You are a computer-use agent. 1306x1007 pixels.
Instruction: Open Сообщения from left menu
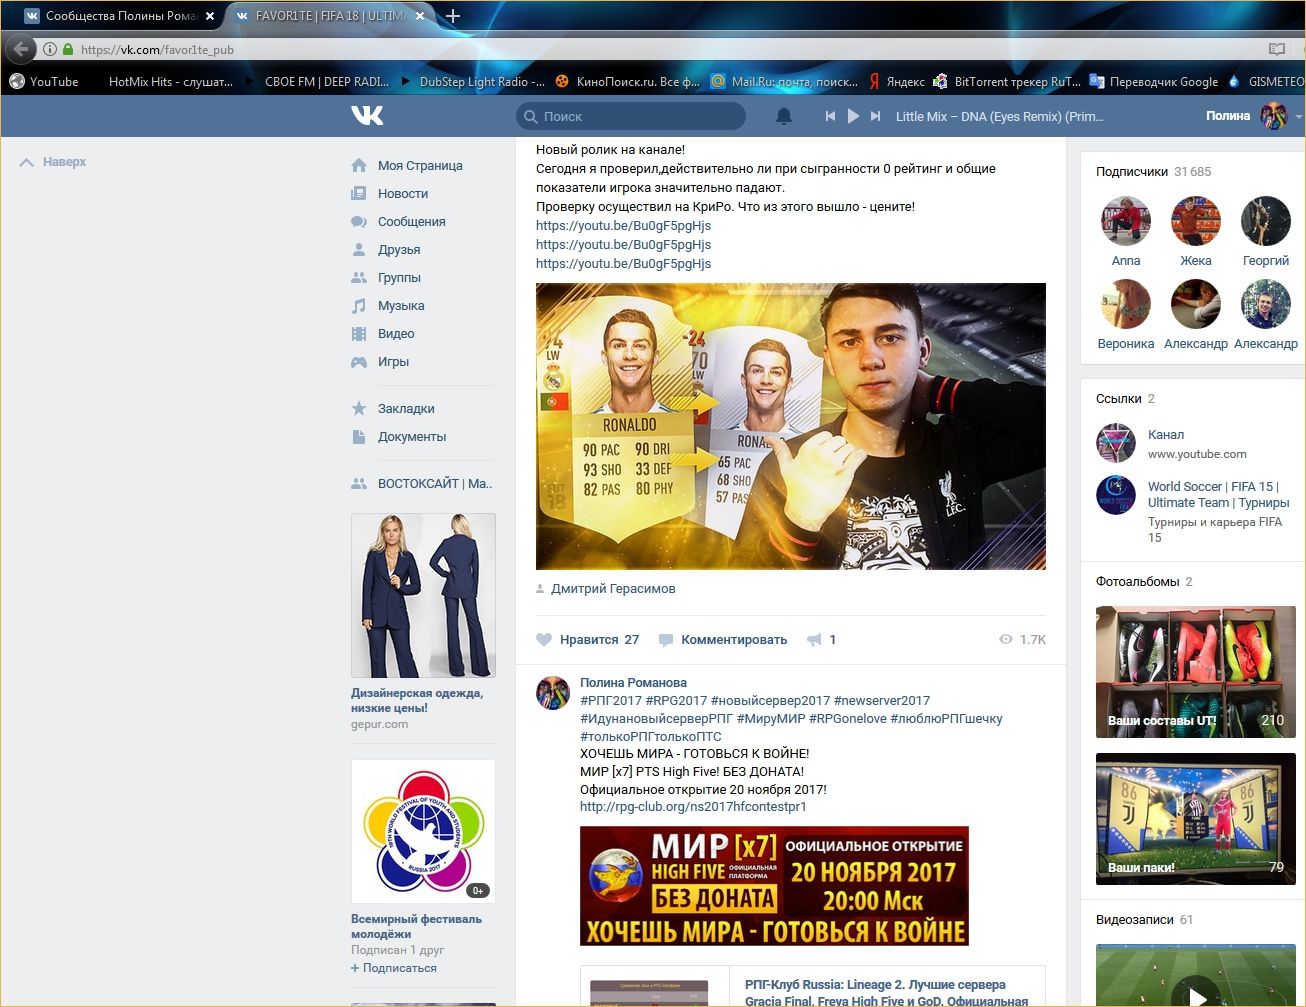(411, 222)
